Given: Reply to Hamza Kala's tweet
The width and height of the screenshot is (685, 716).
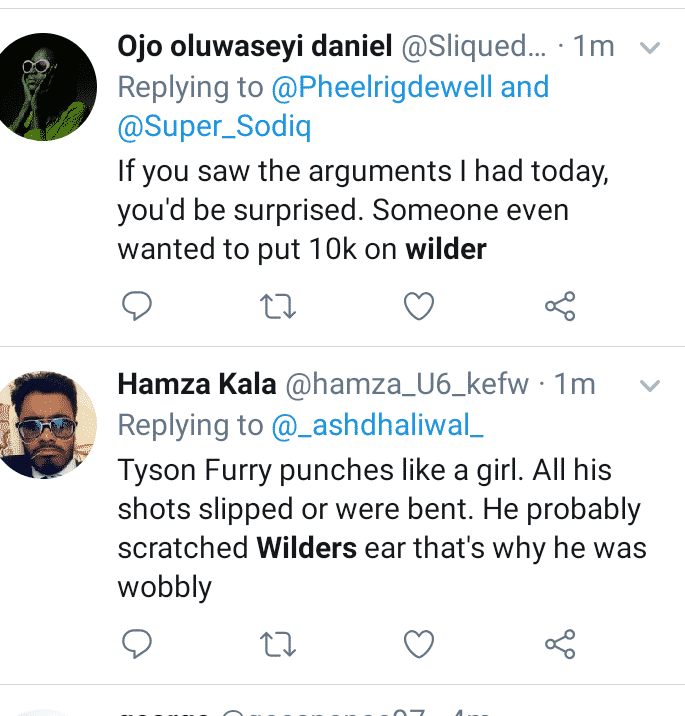Looking at the screenshot, I should (136, 642).
